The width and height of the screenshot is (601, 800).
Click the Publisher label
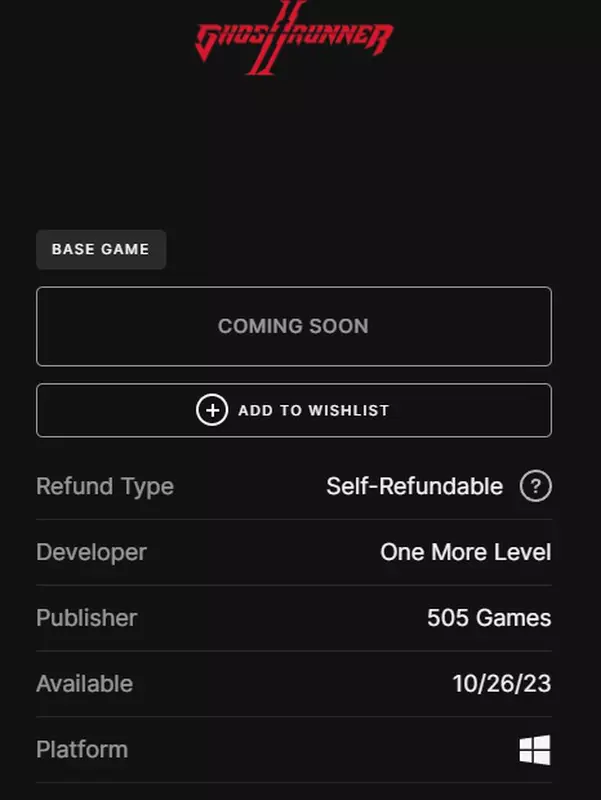pos(87,618)
